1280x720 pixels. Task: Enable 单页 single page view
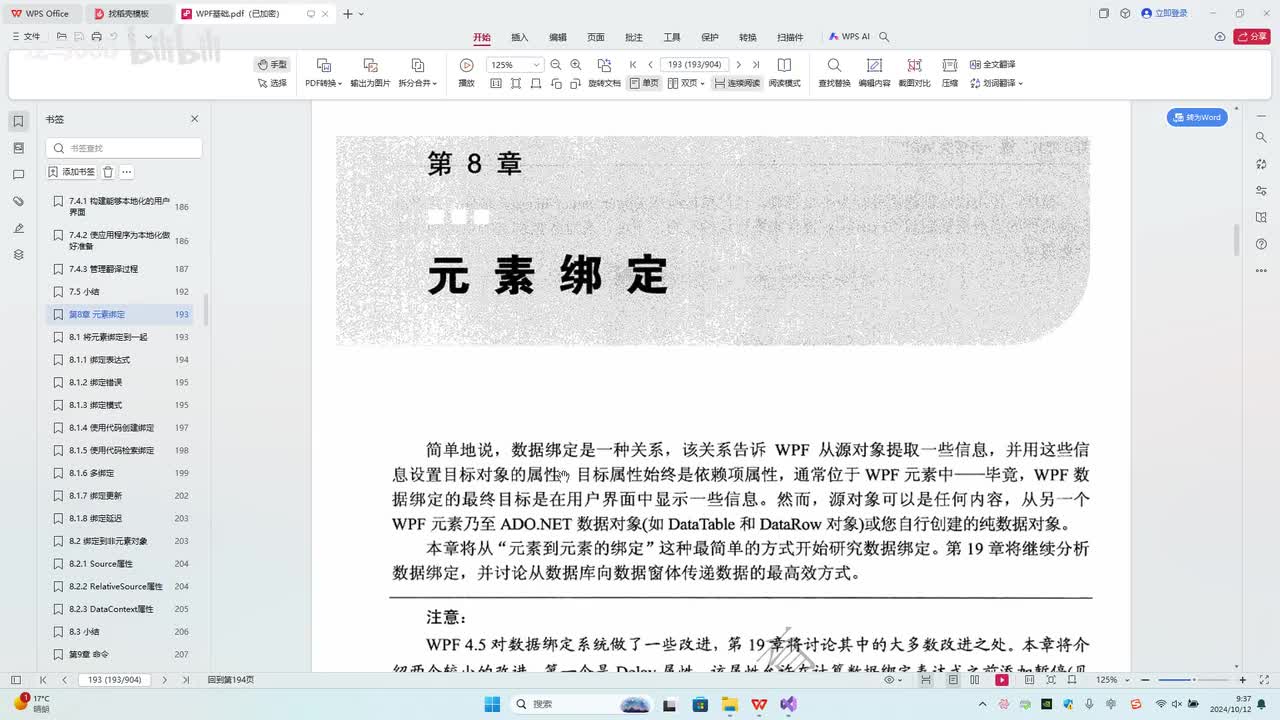pyautogui.click(x=644, y=83)
